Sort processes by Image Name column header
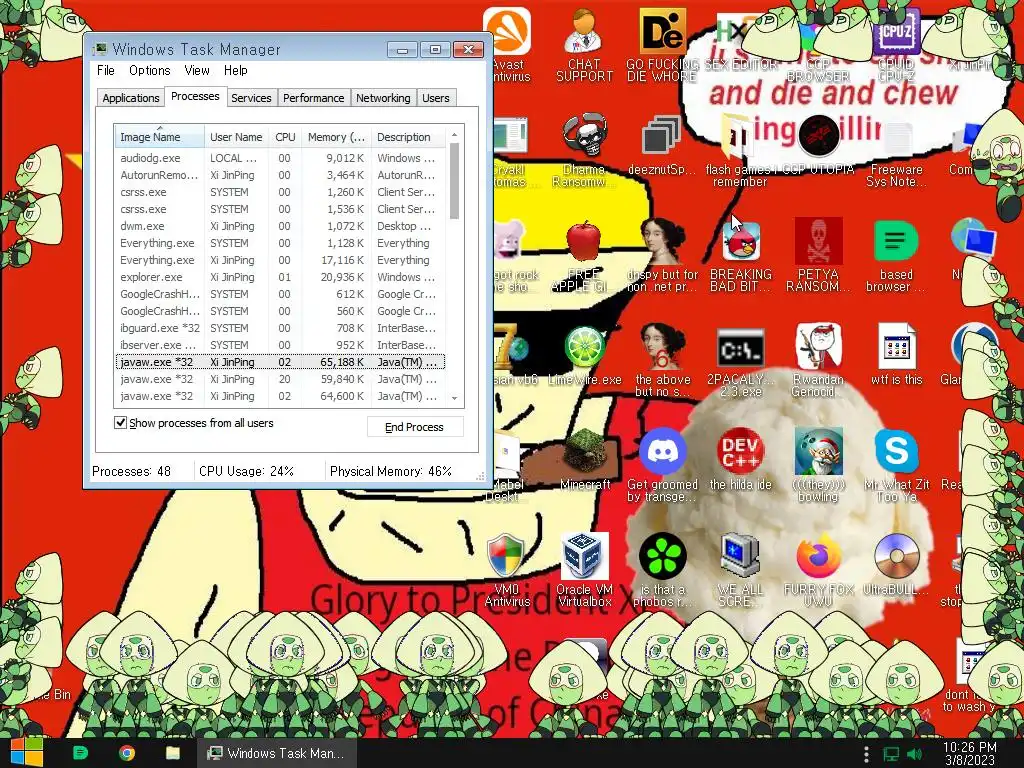The image size is (1024, 768). 159,137
